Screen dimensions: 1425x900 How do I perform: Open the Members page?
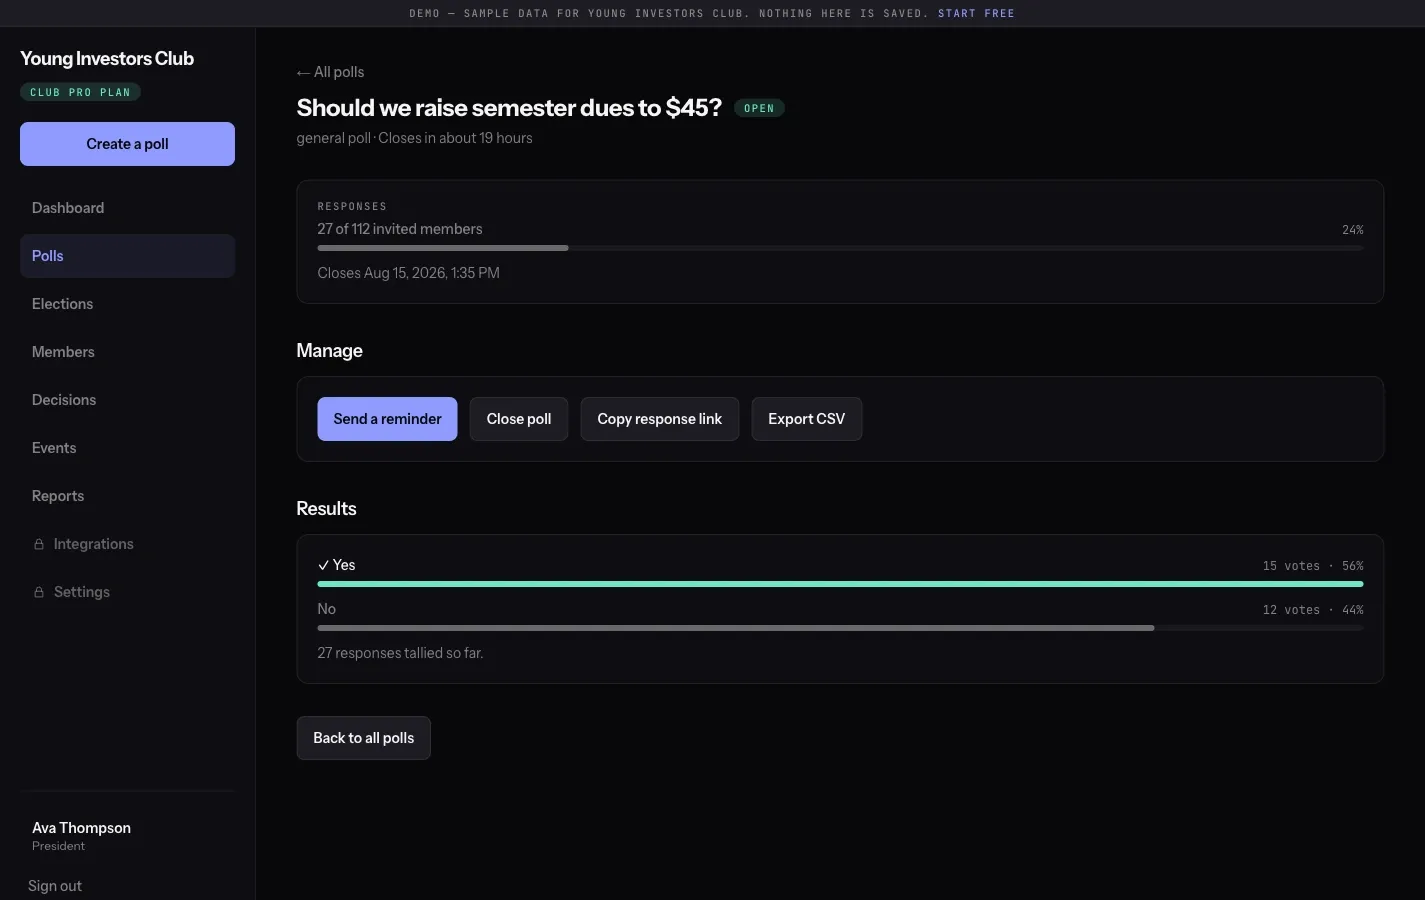127,352
